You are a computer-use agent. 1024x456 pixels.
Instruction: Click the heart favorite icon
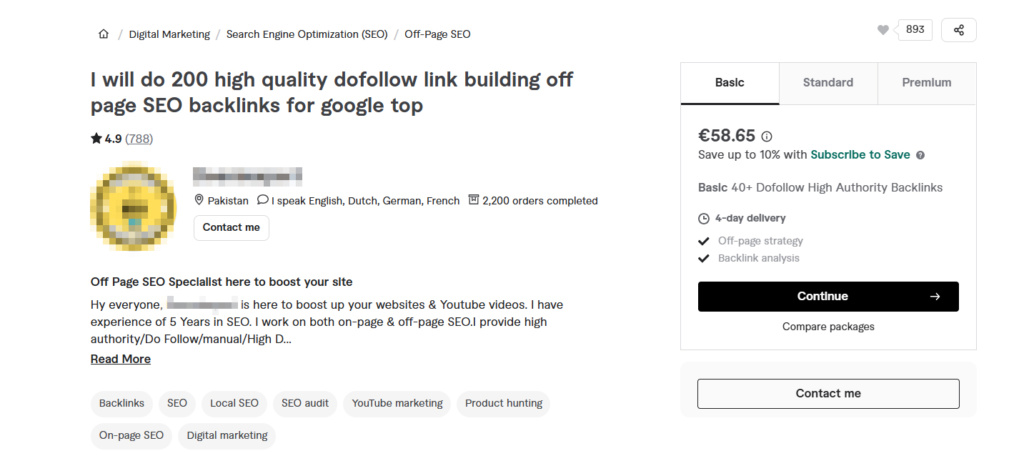tap(883, 30)
